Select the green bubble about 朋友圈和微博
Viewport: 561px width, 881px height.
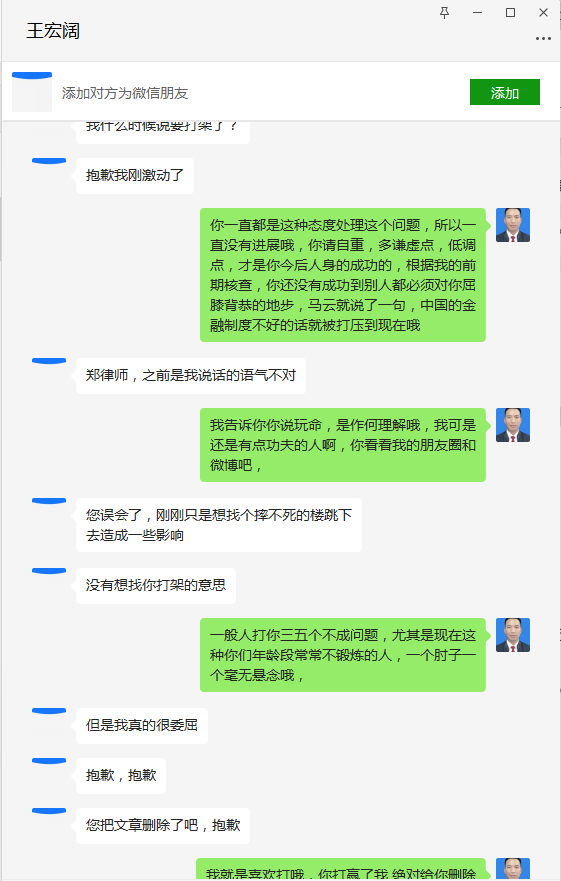pos(343,445)
